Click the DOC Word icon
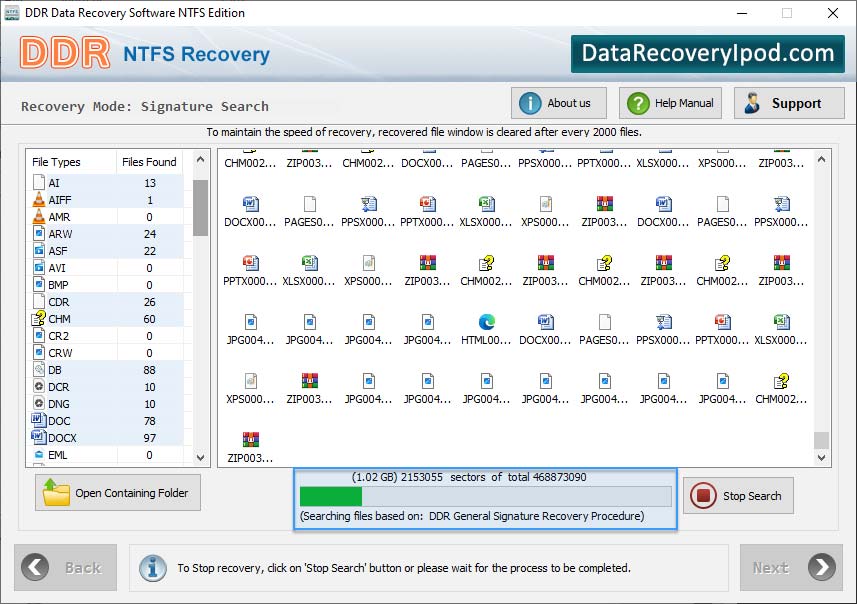 tap(38, 420)
